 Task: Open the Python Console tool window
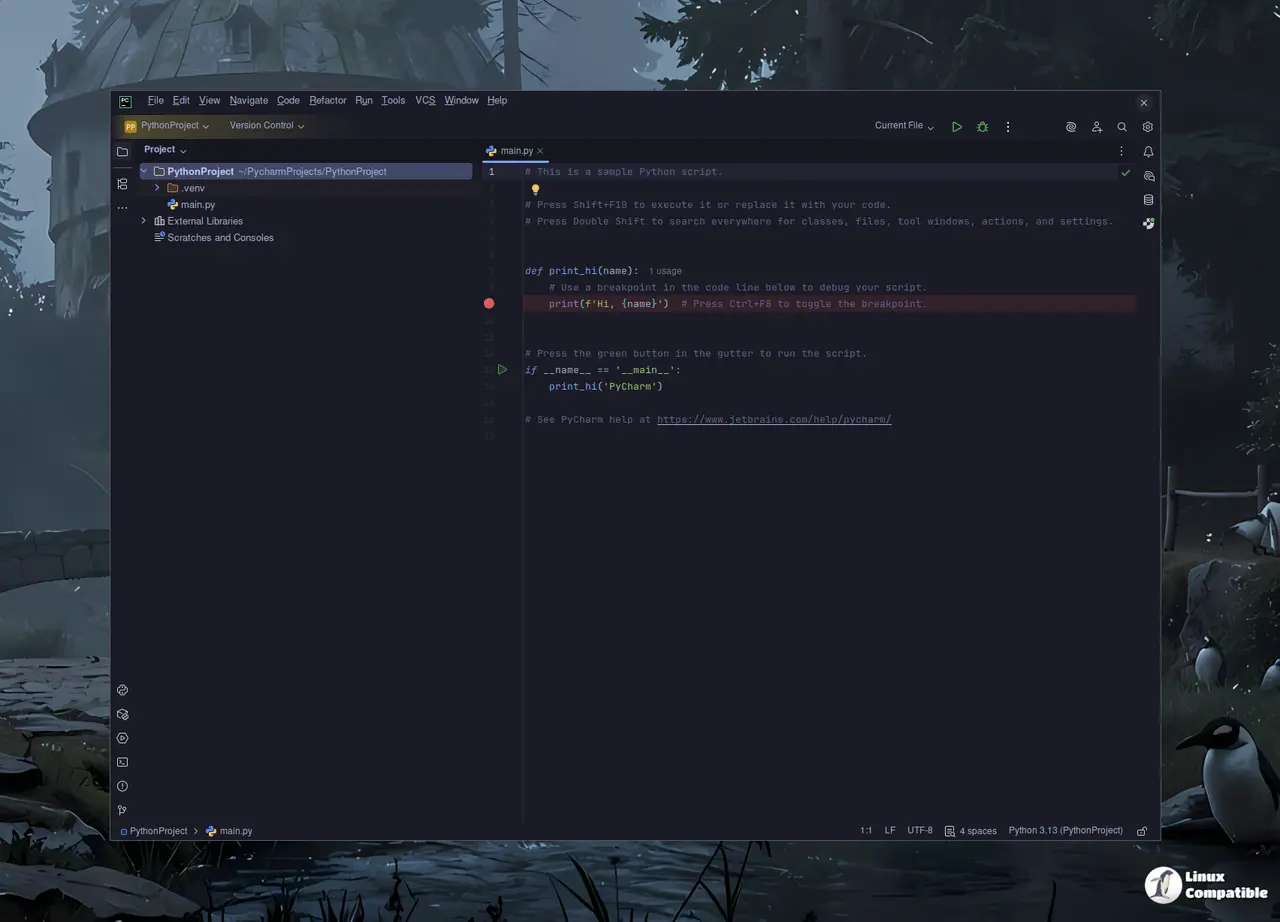coord(122,690)
